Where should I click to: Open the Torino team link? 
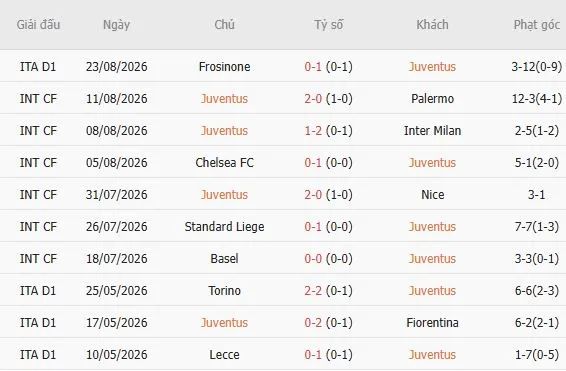point(224,291)
